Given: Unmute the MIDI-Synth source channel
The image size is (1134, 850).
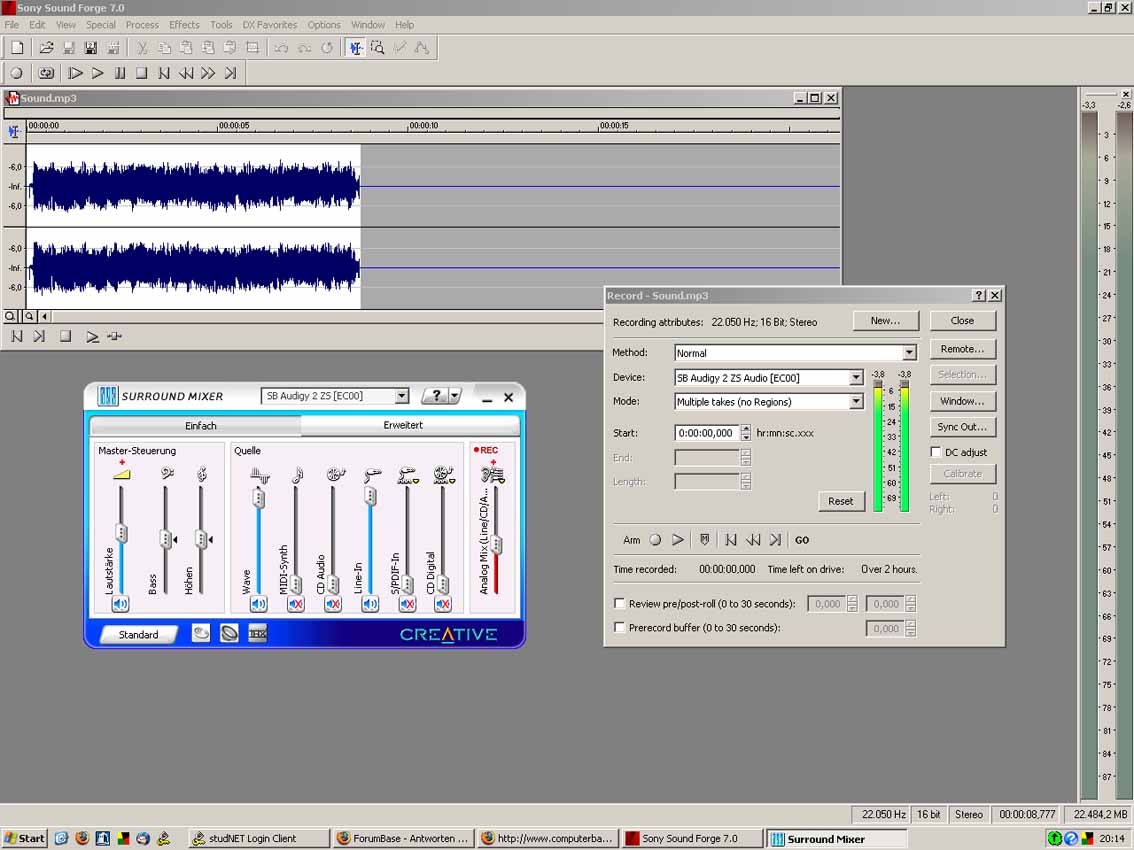Looking at the screenshot, I should click(296, 604).
